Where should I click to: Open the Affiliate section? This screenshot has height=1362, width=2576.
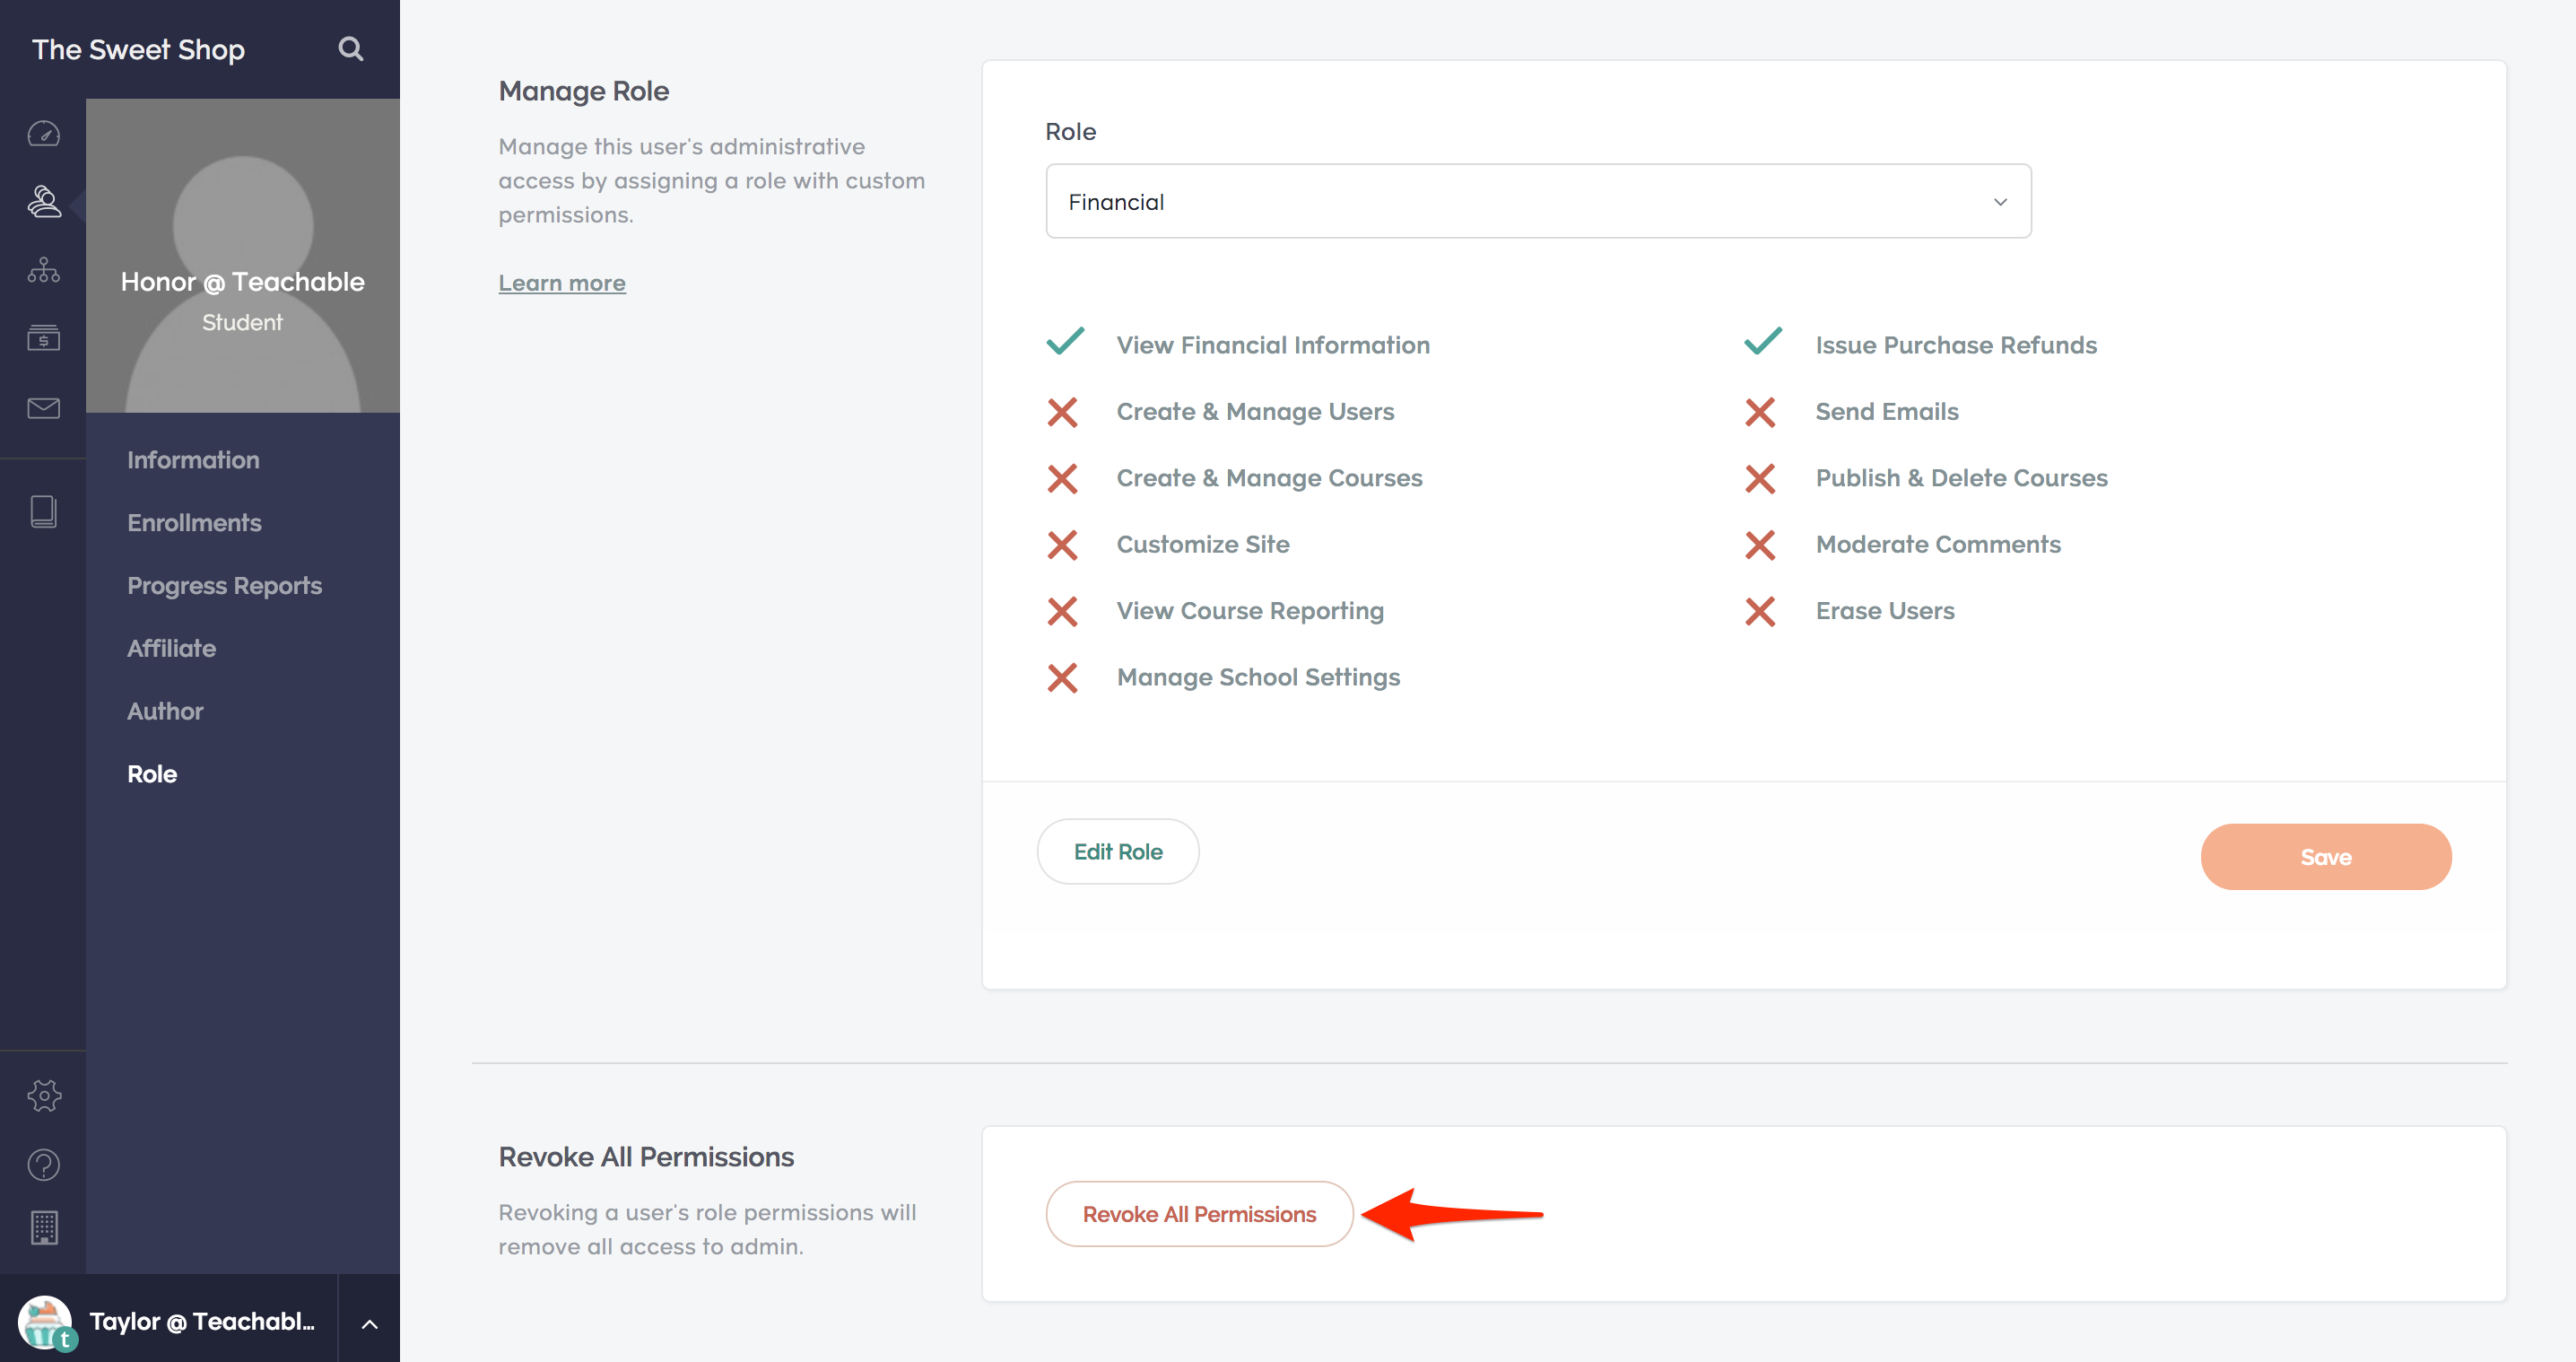click(171, 648)
